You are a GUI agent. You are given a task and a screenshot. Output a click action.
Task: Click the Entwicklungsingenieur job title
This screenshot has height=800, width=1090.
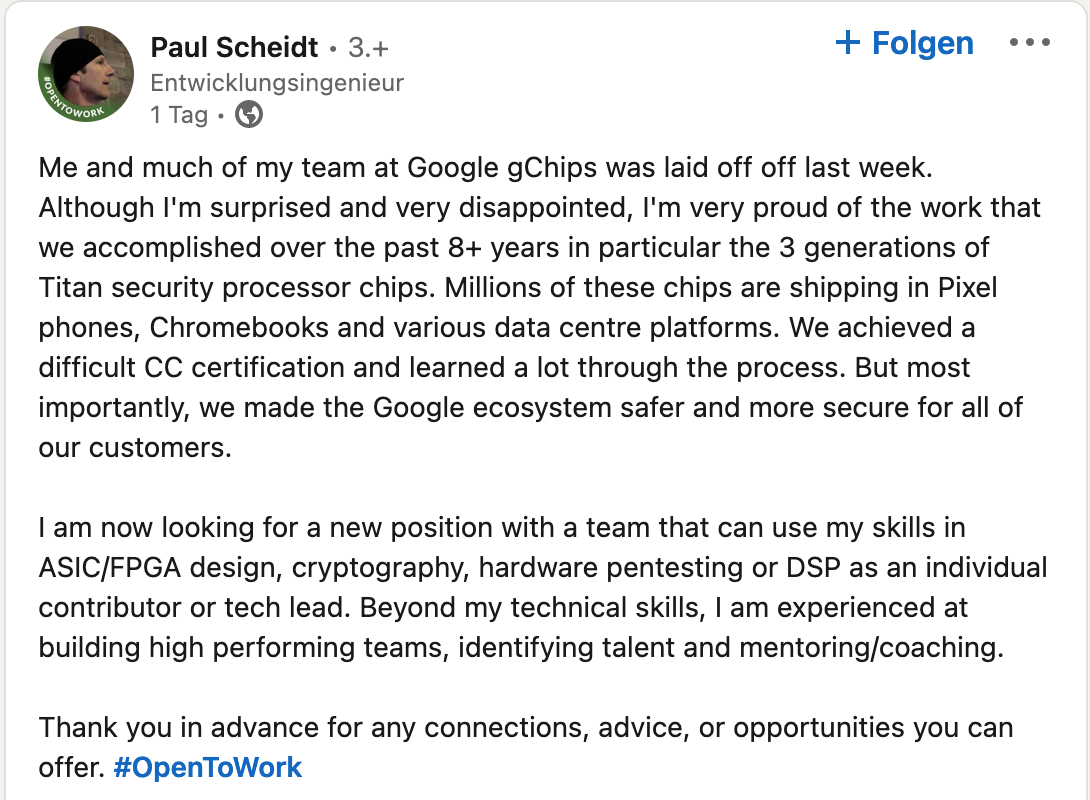pyautogui.click(x=277, y=83)
